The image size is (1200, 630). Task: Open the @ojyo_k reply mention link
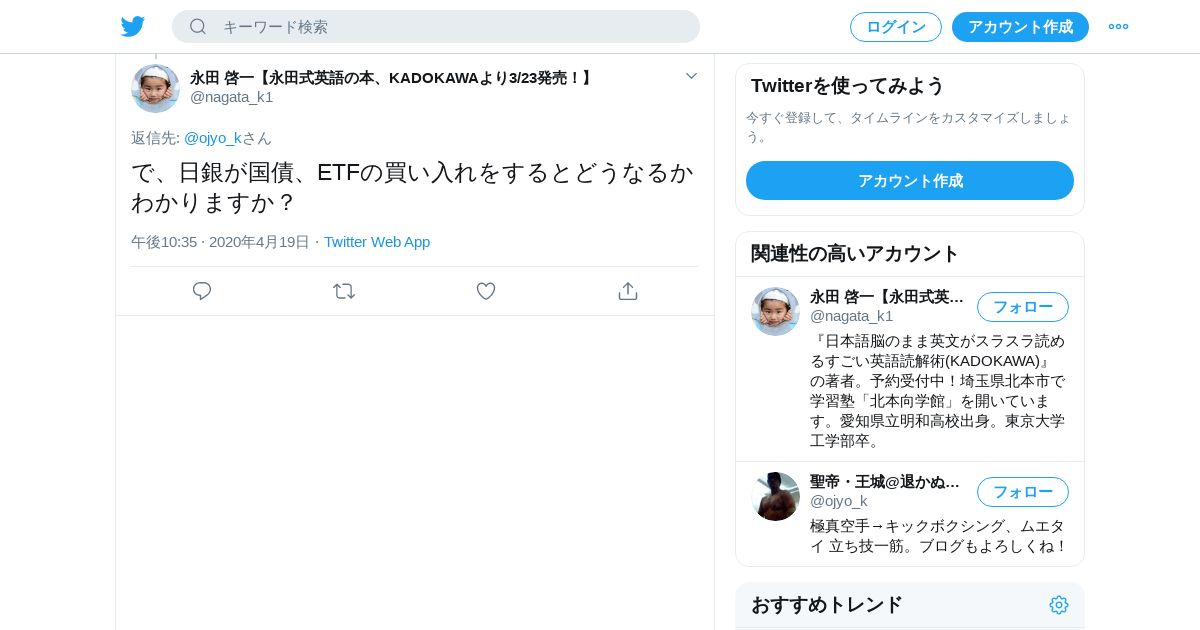coord(213,138)
